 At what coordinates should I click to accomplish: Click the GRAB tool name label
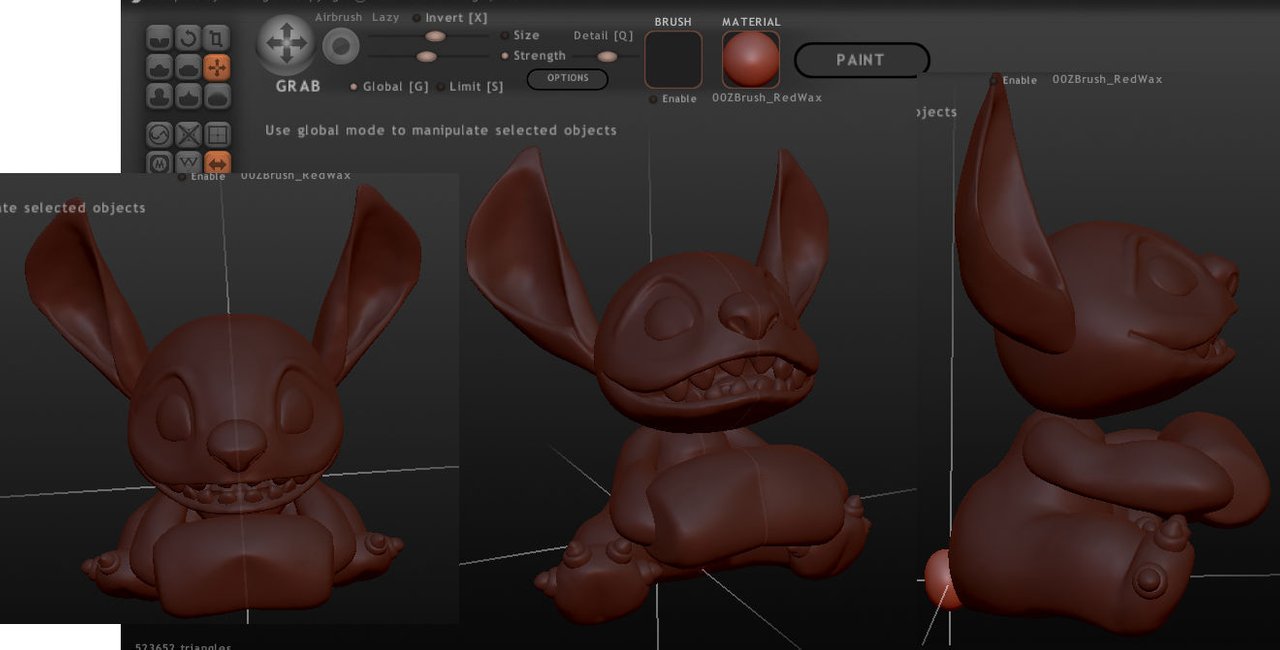click(298, 86)
